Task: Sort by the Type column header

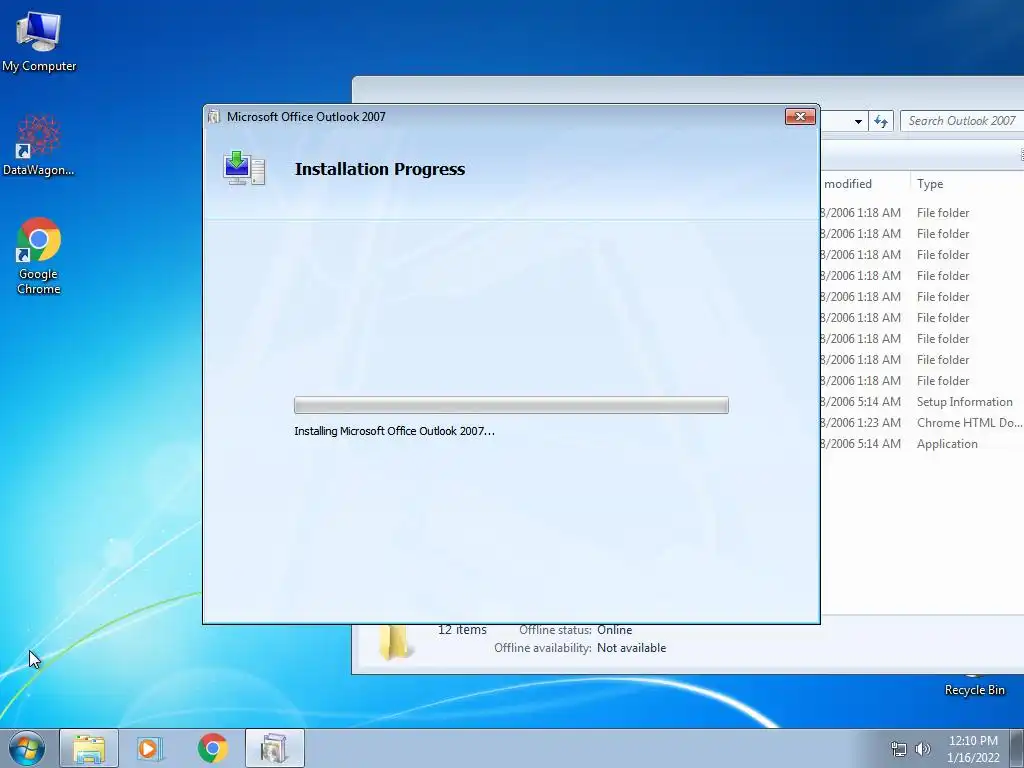Action: coord(930,184)
